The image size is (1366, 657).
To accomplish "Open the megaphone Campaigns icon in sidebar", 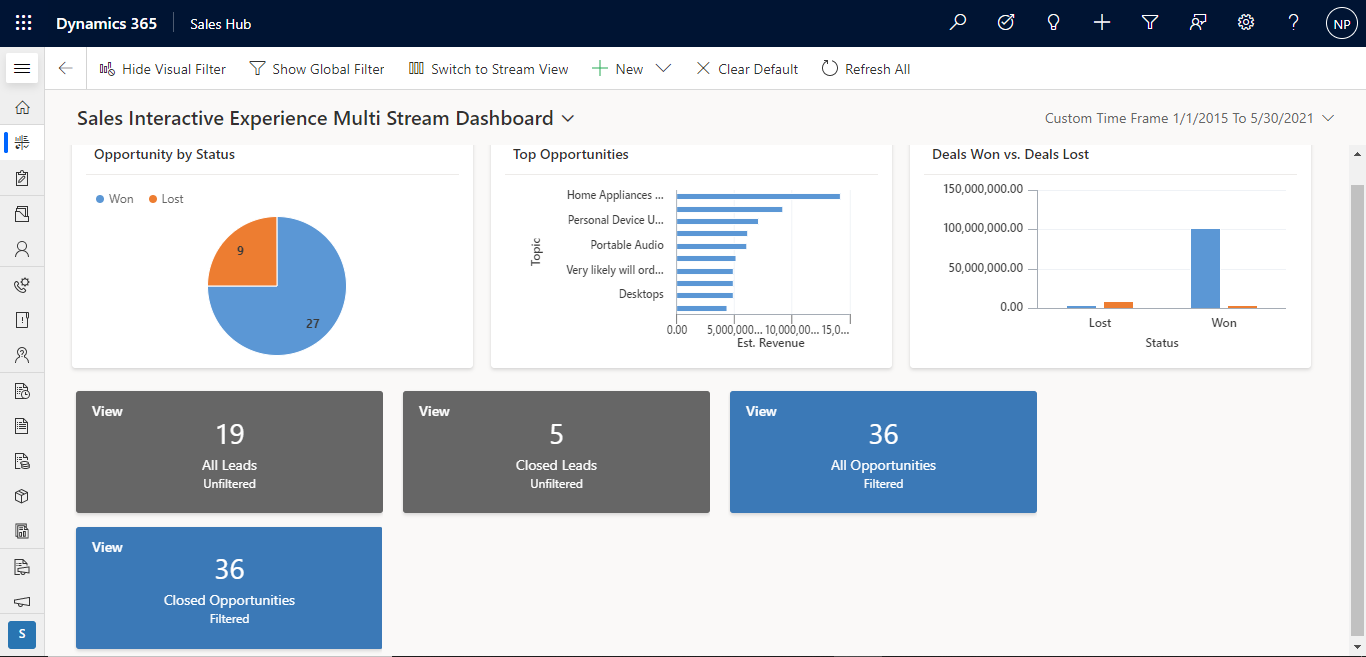I will (x=22, y=602).
